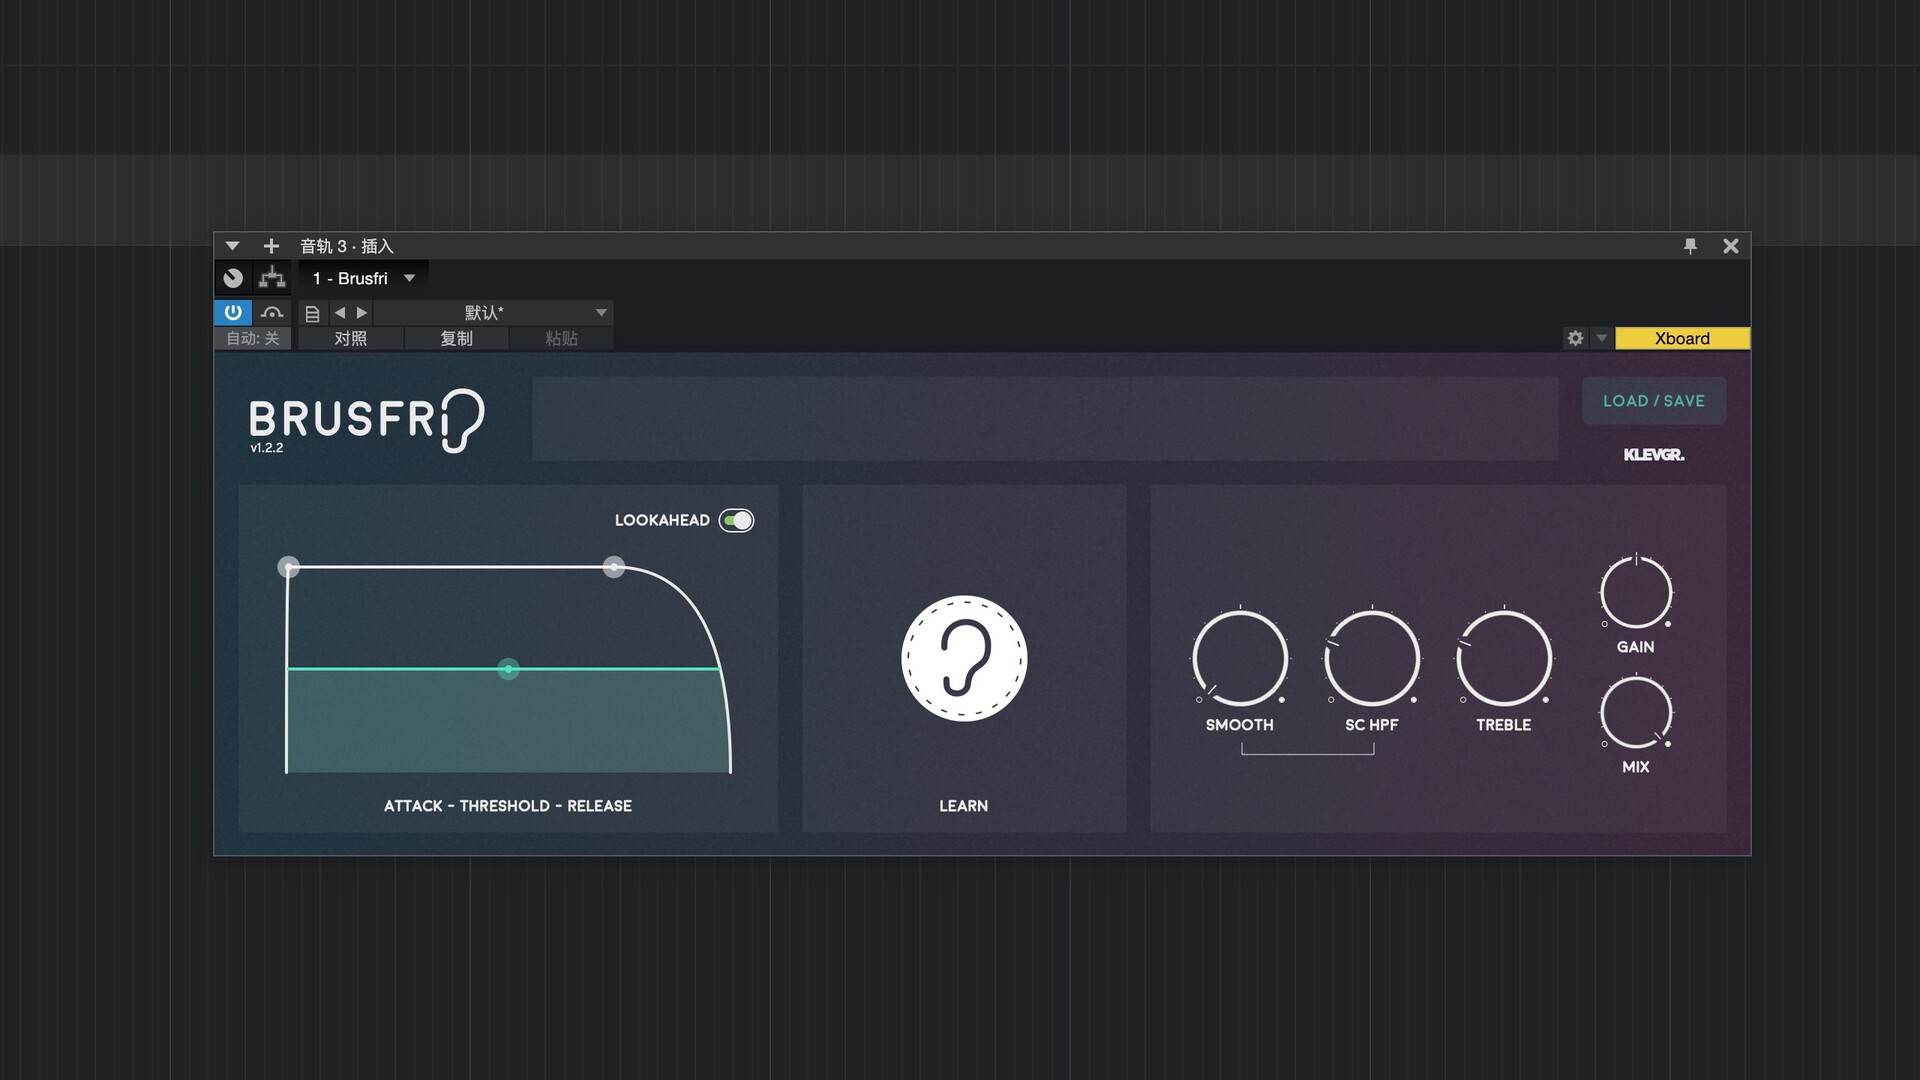Open the plugin window menu triangle
Screen dimensions: 1920x1080
tap(232, 246)
